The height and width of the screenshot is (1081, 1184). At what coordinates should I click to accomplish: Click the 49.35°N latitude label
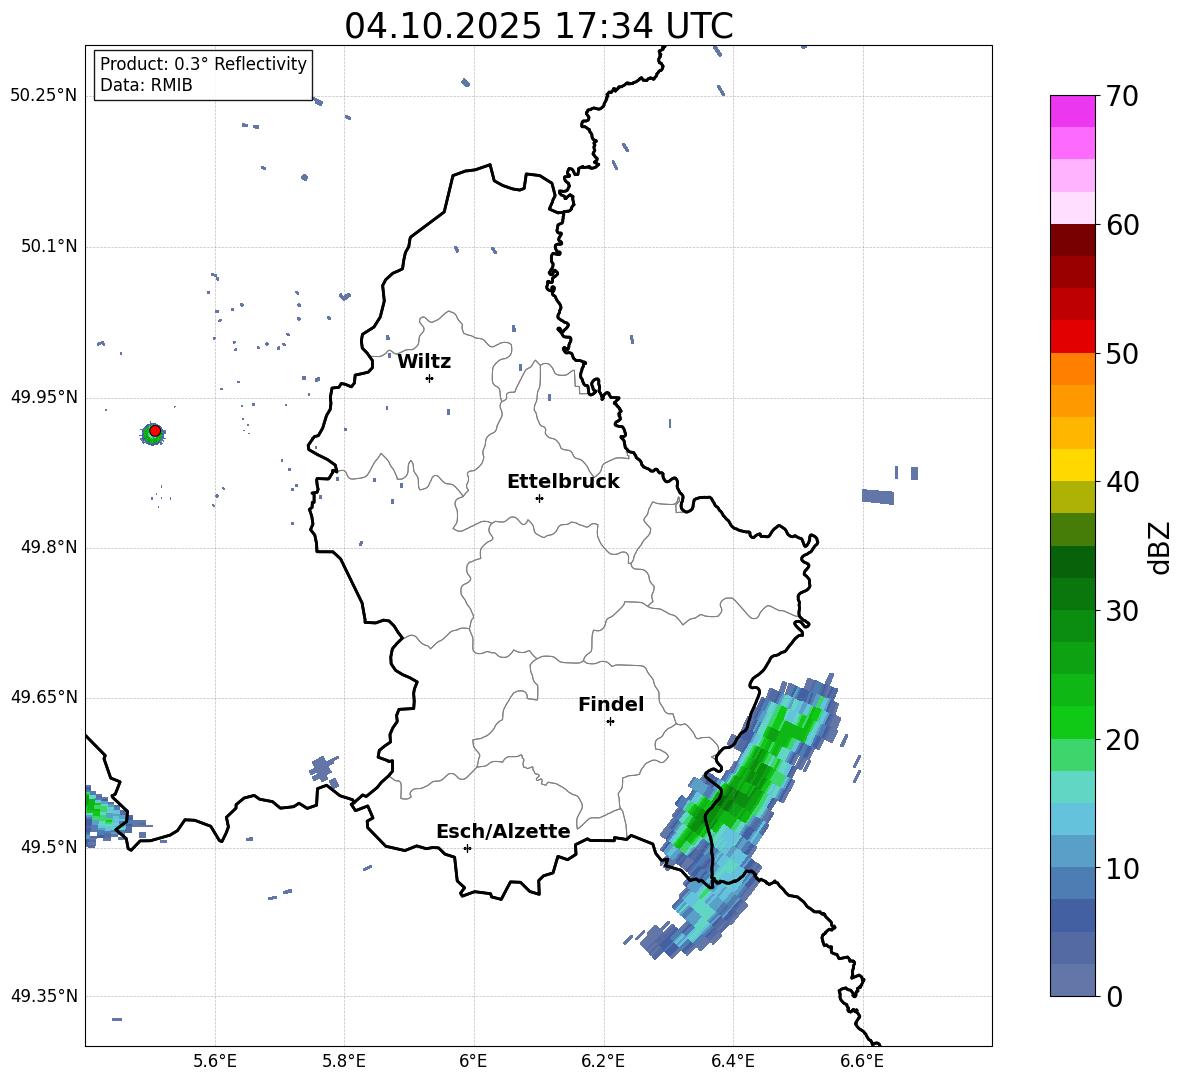(x=44, y=996)
